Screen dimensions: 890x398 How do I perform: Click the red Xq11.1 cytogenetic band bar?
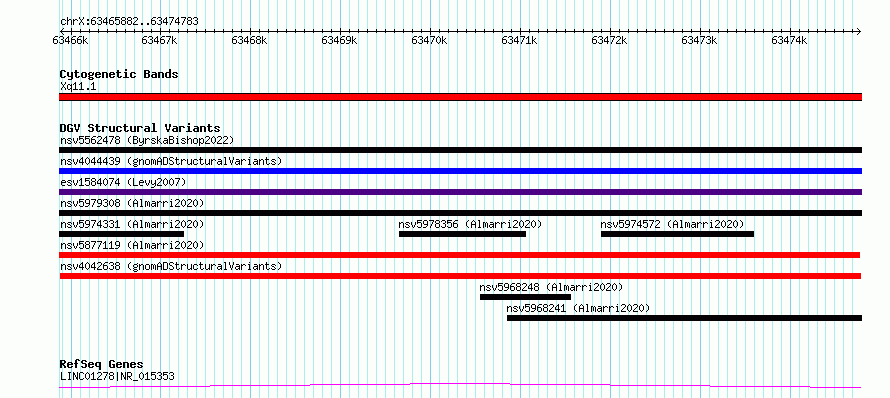pyautogui.click(x=460, y=97)
